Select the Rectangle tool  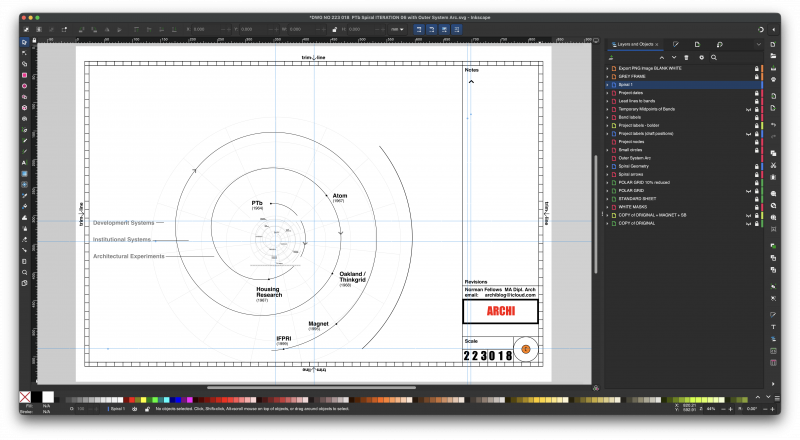click(x=24, y=75)
